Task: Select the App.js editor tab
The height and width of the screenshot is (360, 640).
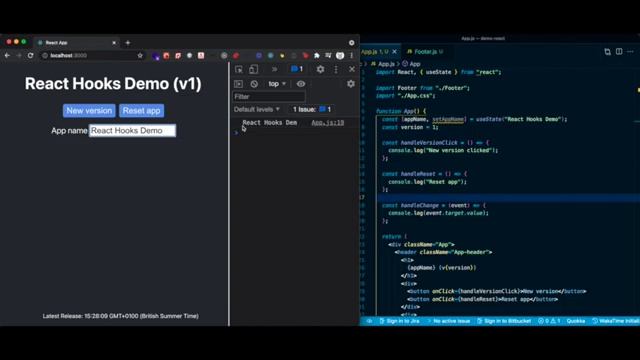Action: (375, 52)
